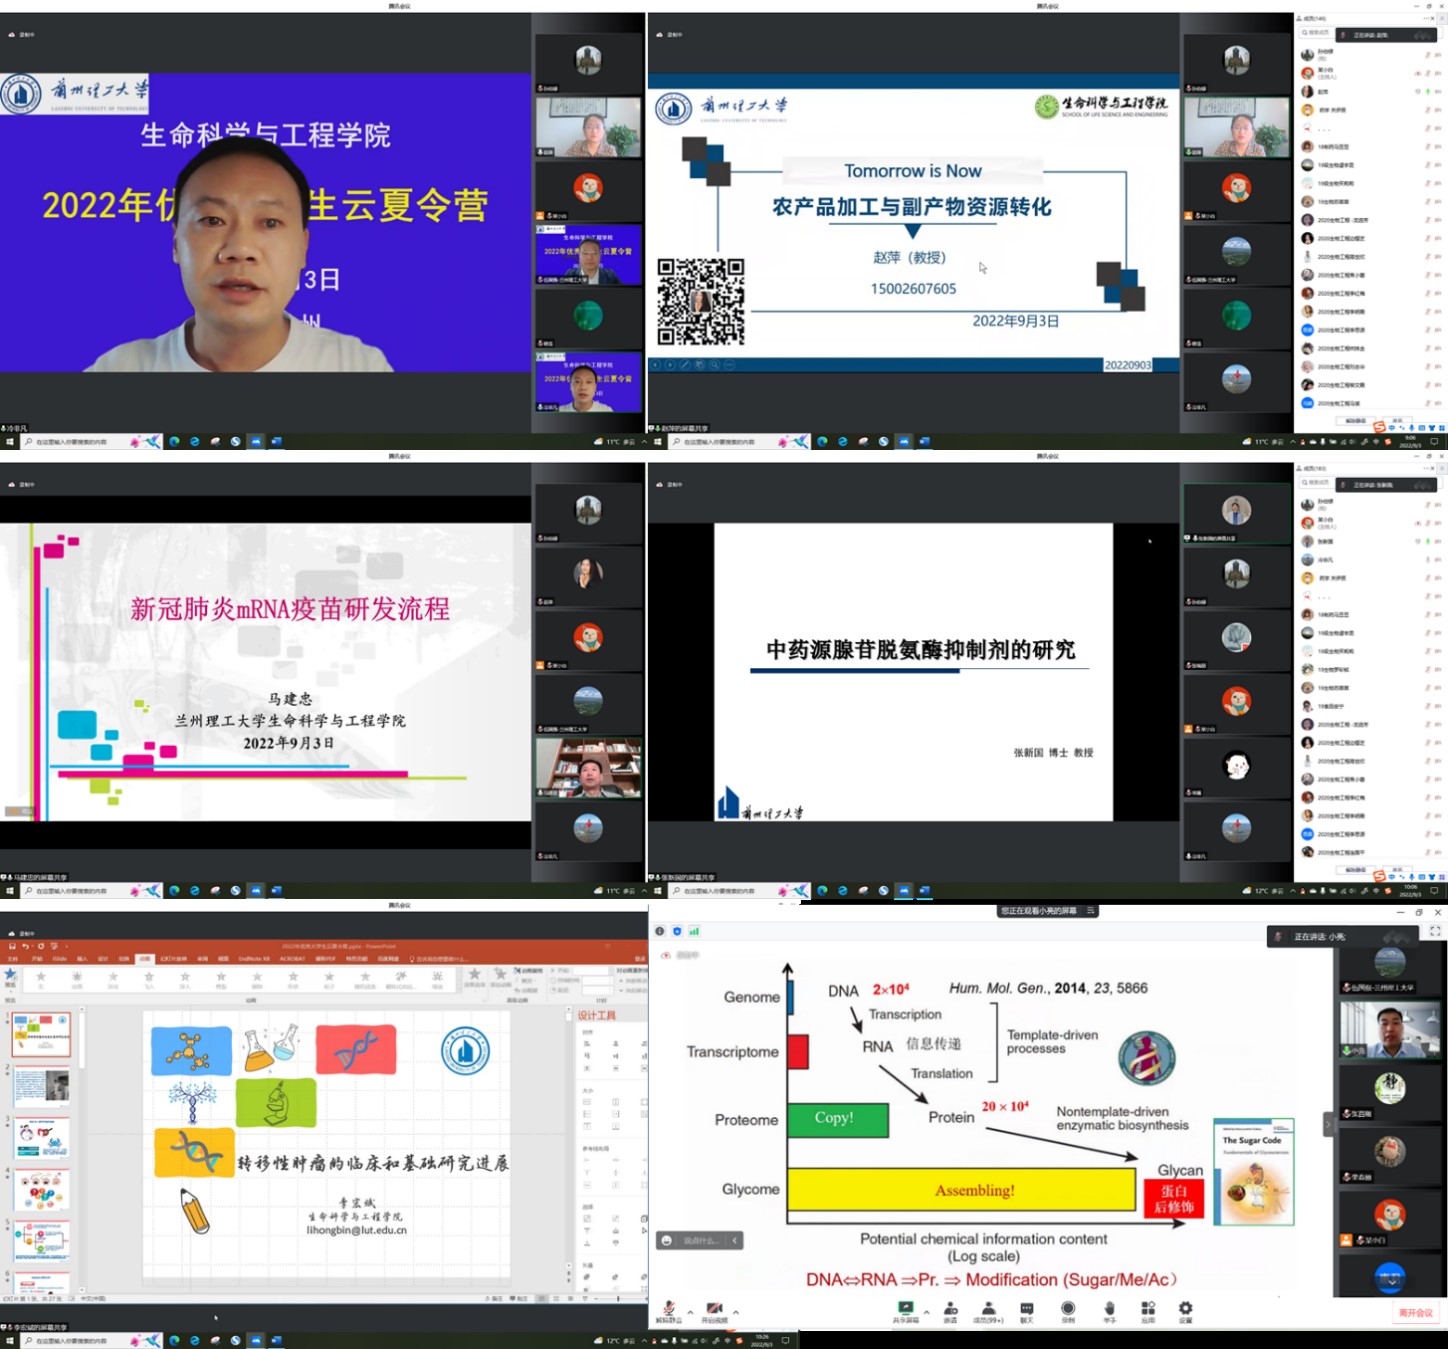
Task: Expand the audio options arrow beside microphone
Action: pos(690,1312)
